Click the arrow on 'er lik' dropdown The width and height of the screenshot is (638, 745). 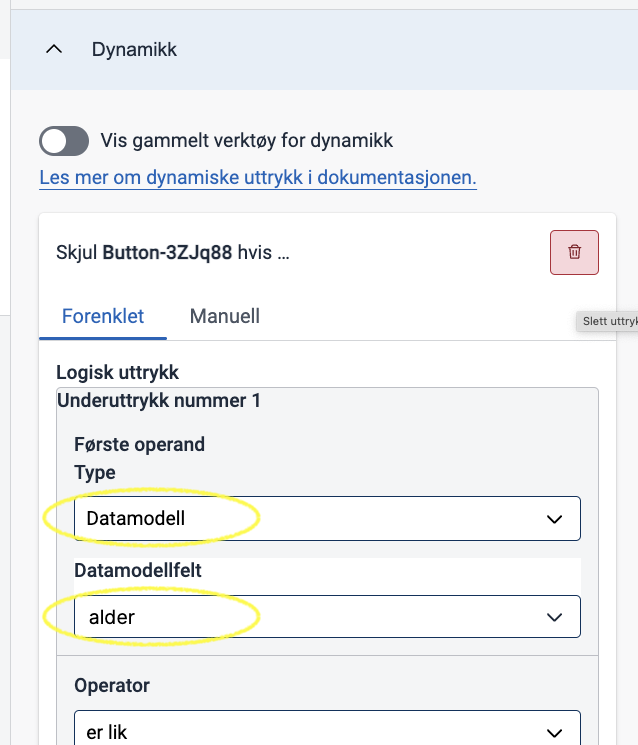tap(554, 733)
